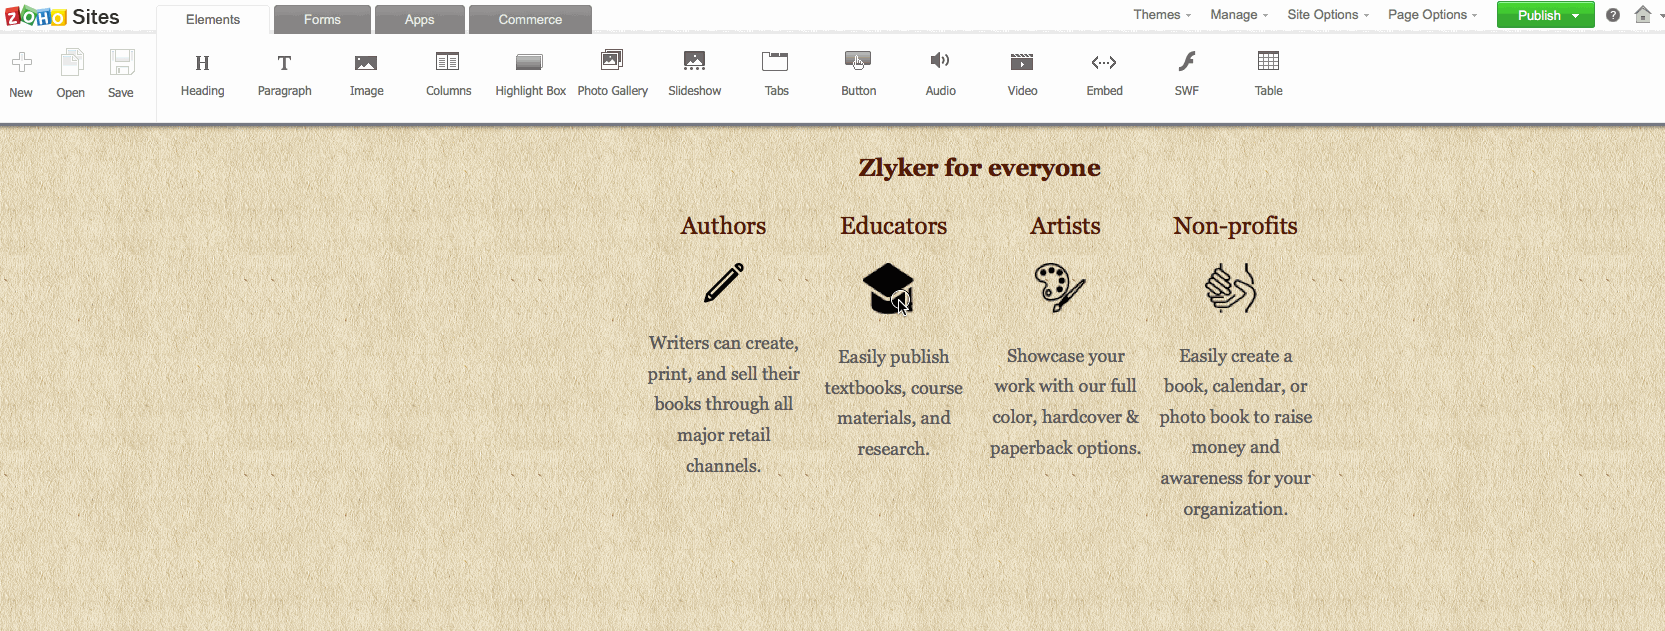
Task: Insert a Table element
Action: (x=1268, y=73)
